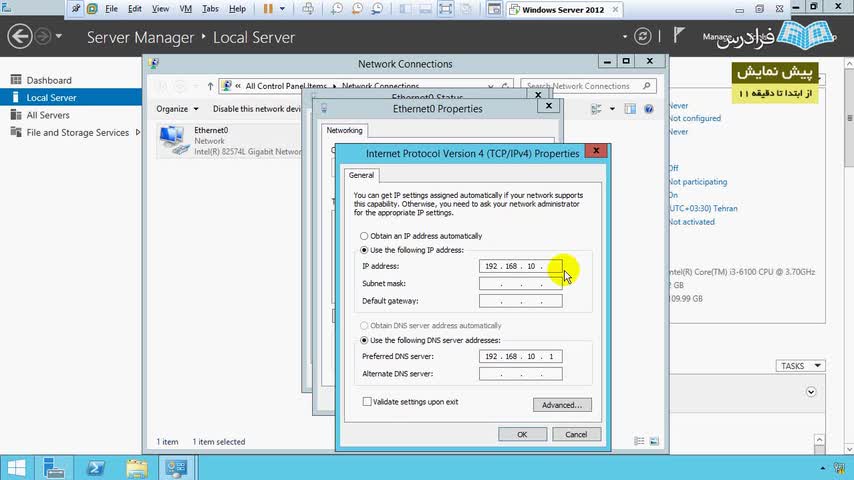Select the Ethernet0 network adapter icon

click(x=173, y=139)
